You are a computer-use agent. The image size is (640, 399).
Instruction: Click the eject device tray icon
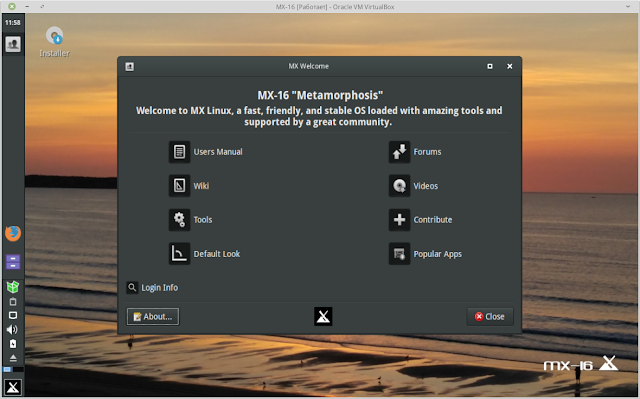(13, 358)
